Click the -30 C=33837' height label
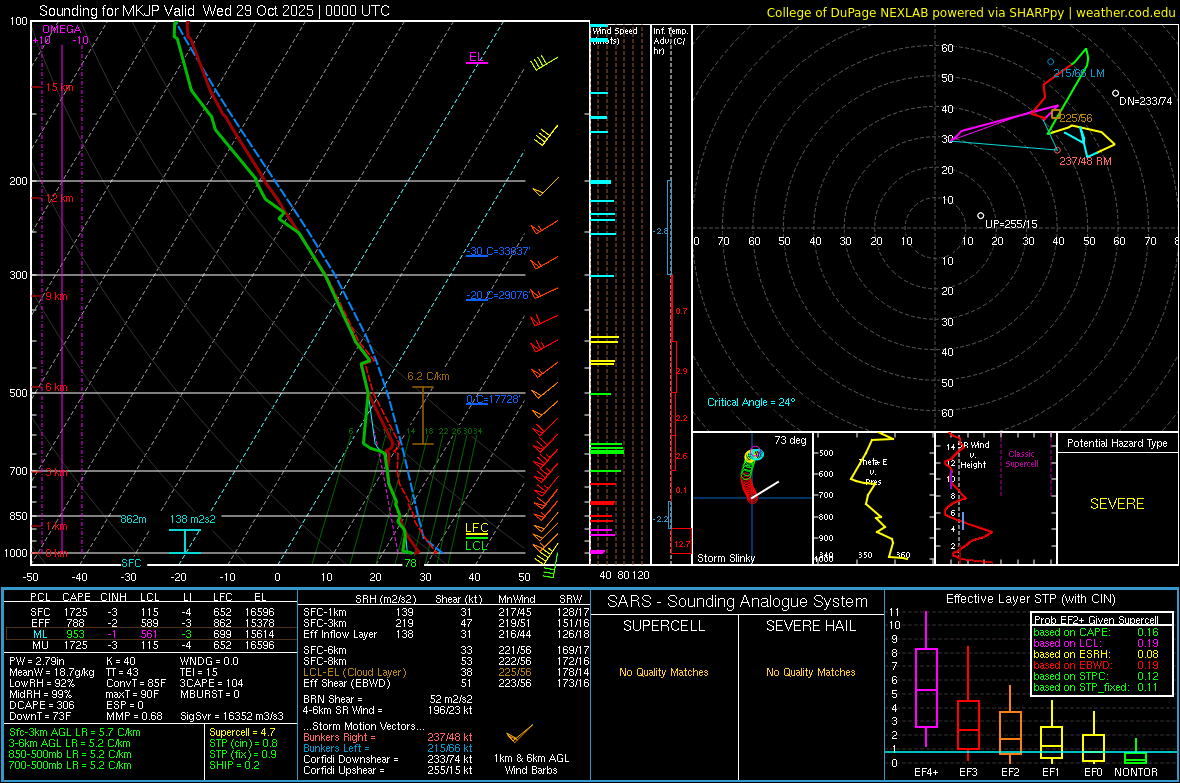Viewport: 1180px width, 783px height. coord(498,251)
